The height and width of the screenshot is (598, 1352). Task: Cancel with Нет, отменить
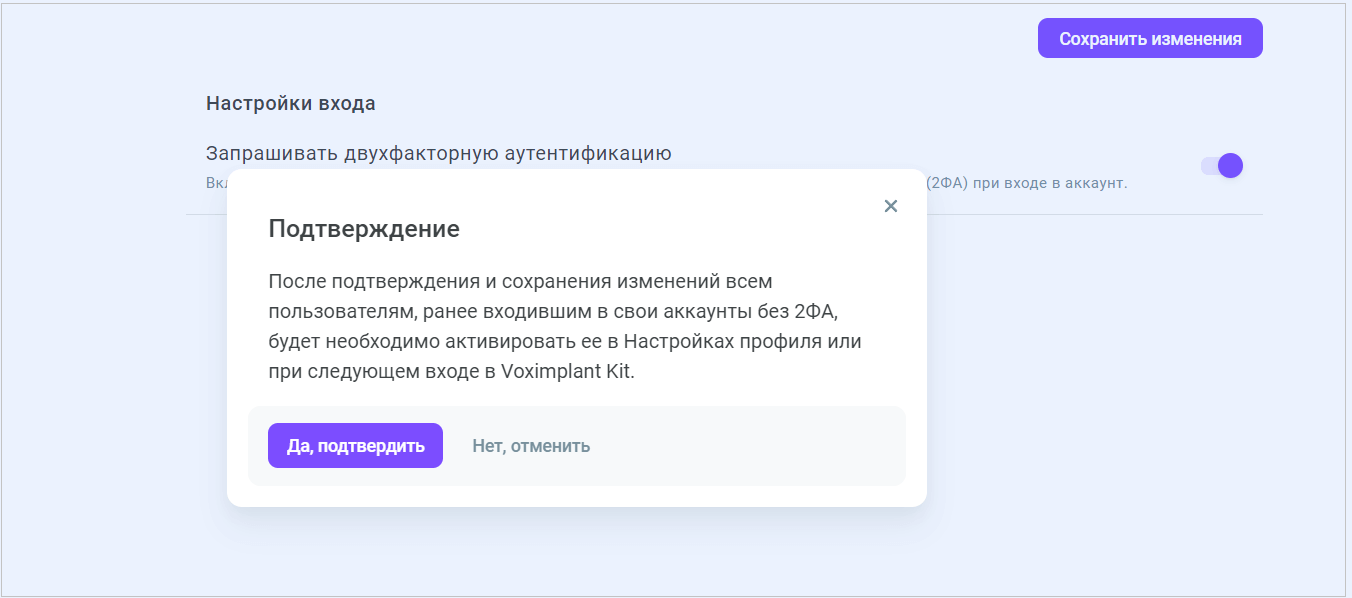(531, 446)
